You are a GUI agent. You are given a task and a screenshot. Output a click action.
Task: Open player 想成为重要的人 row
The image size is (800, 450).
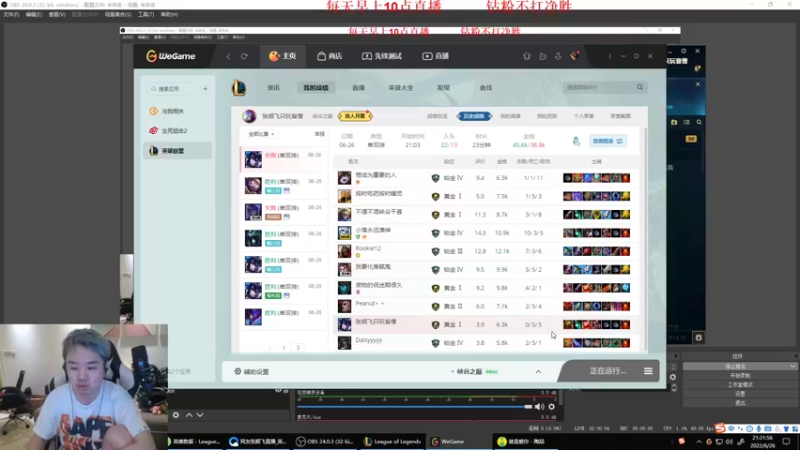[485, 178]
